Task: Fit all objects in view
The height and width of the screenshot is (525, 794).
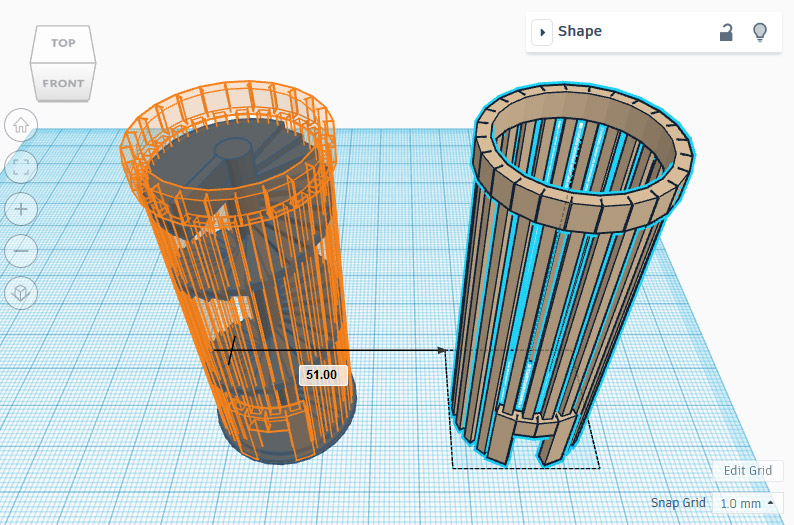Action: pos(21,167)
